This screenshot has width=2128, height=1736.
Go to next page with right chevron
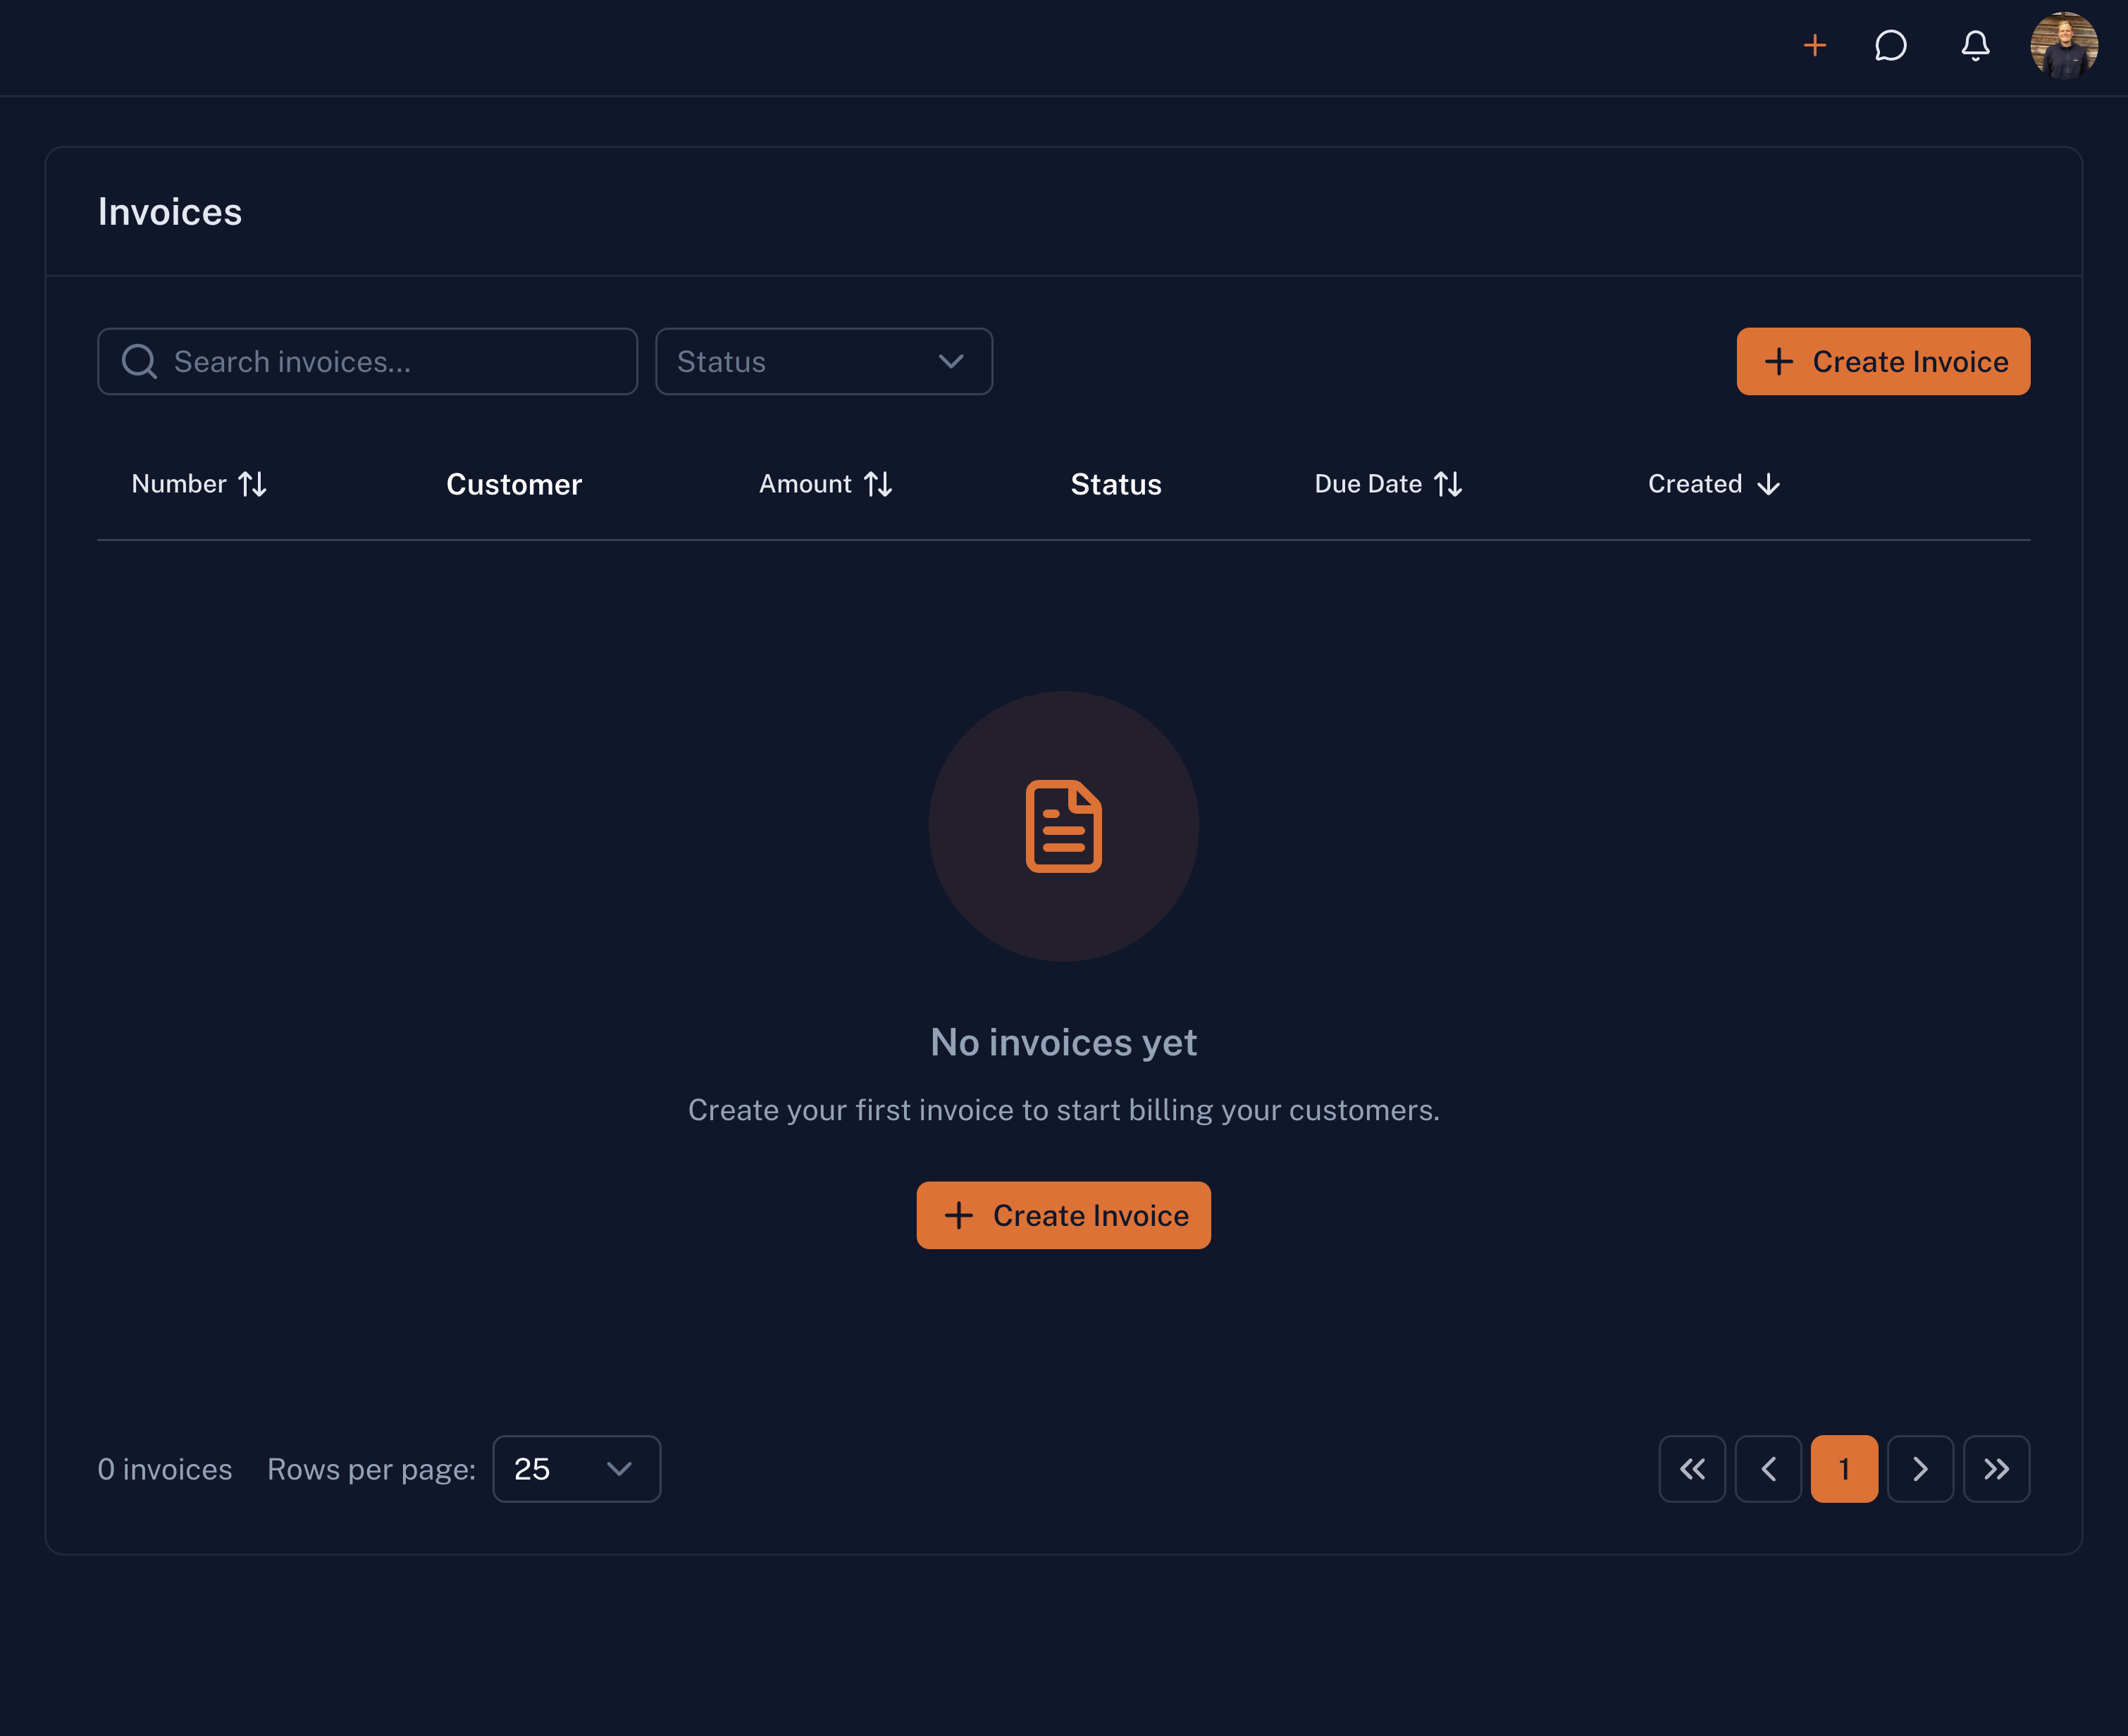pos(1920,1469)
